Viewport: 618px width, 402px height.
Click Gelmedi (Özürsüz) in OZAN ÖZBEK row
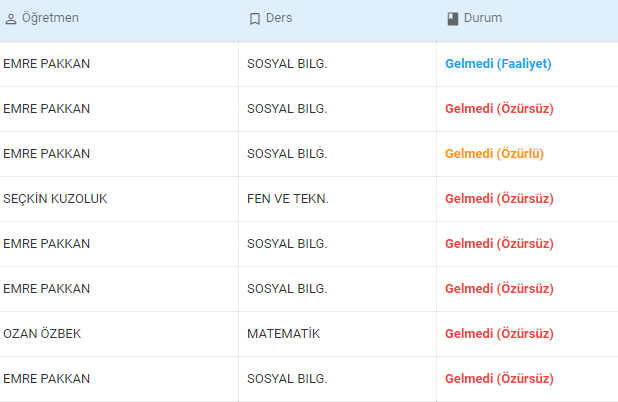[x=499, y=333]
